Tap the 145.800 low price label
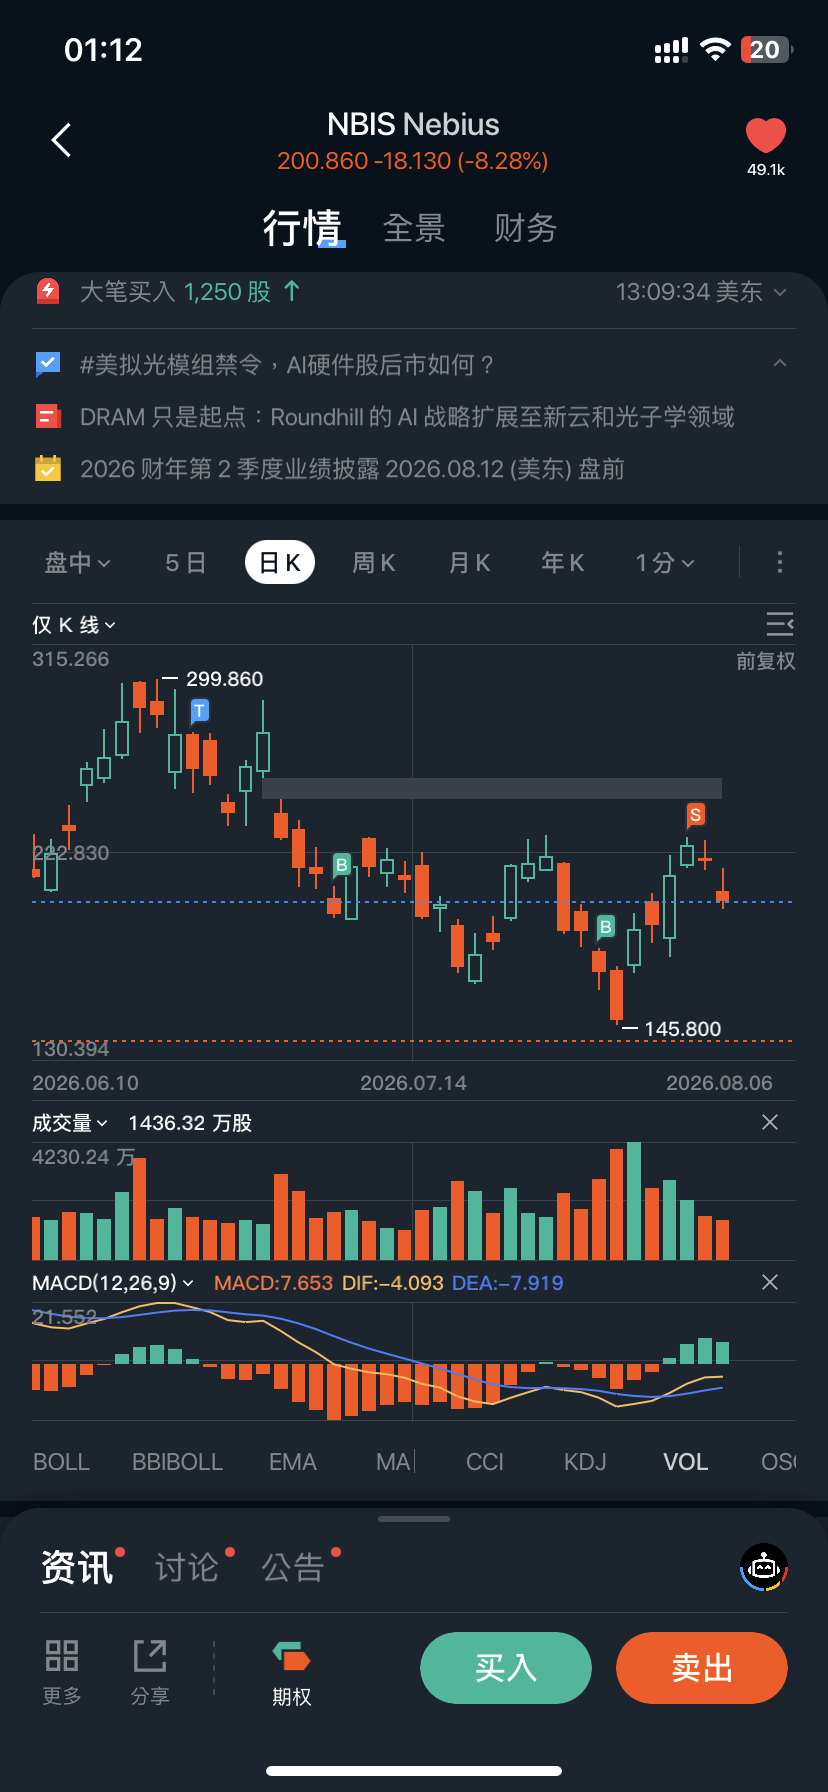The height and width of the screenshot is (1792, 828). pyautogui.click(x=683, y=1029)
